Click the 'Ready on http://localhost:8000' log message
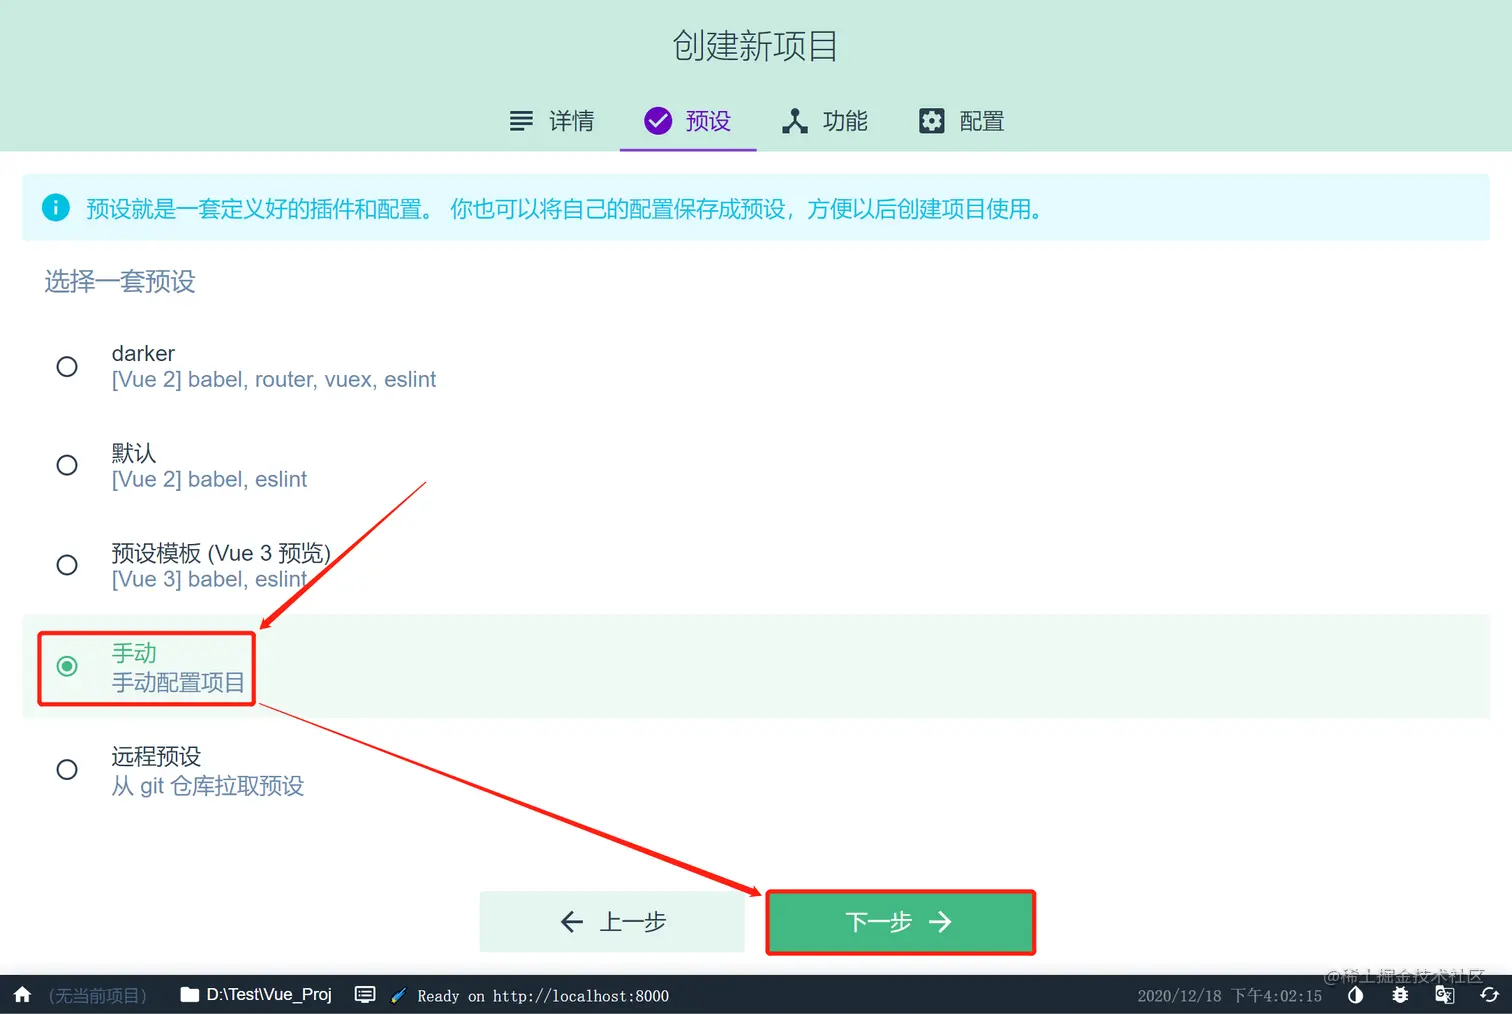This screenshot has height=1014, width=1512. click(x=543, y=996)
